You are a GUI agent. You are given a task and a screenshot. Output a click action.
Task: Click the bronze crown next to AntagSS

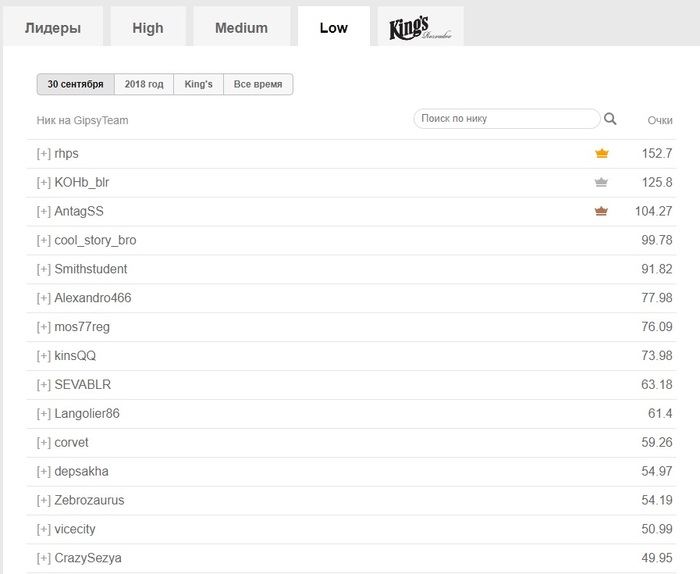[x=602, y=212]
